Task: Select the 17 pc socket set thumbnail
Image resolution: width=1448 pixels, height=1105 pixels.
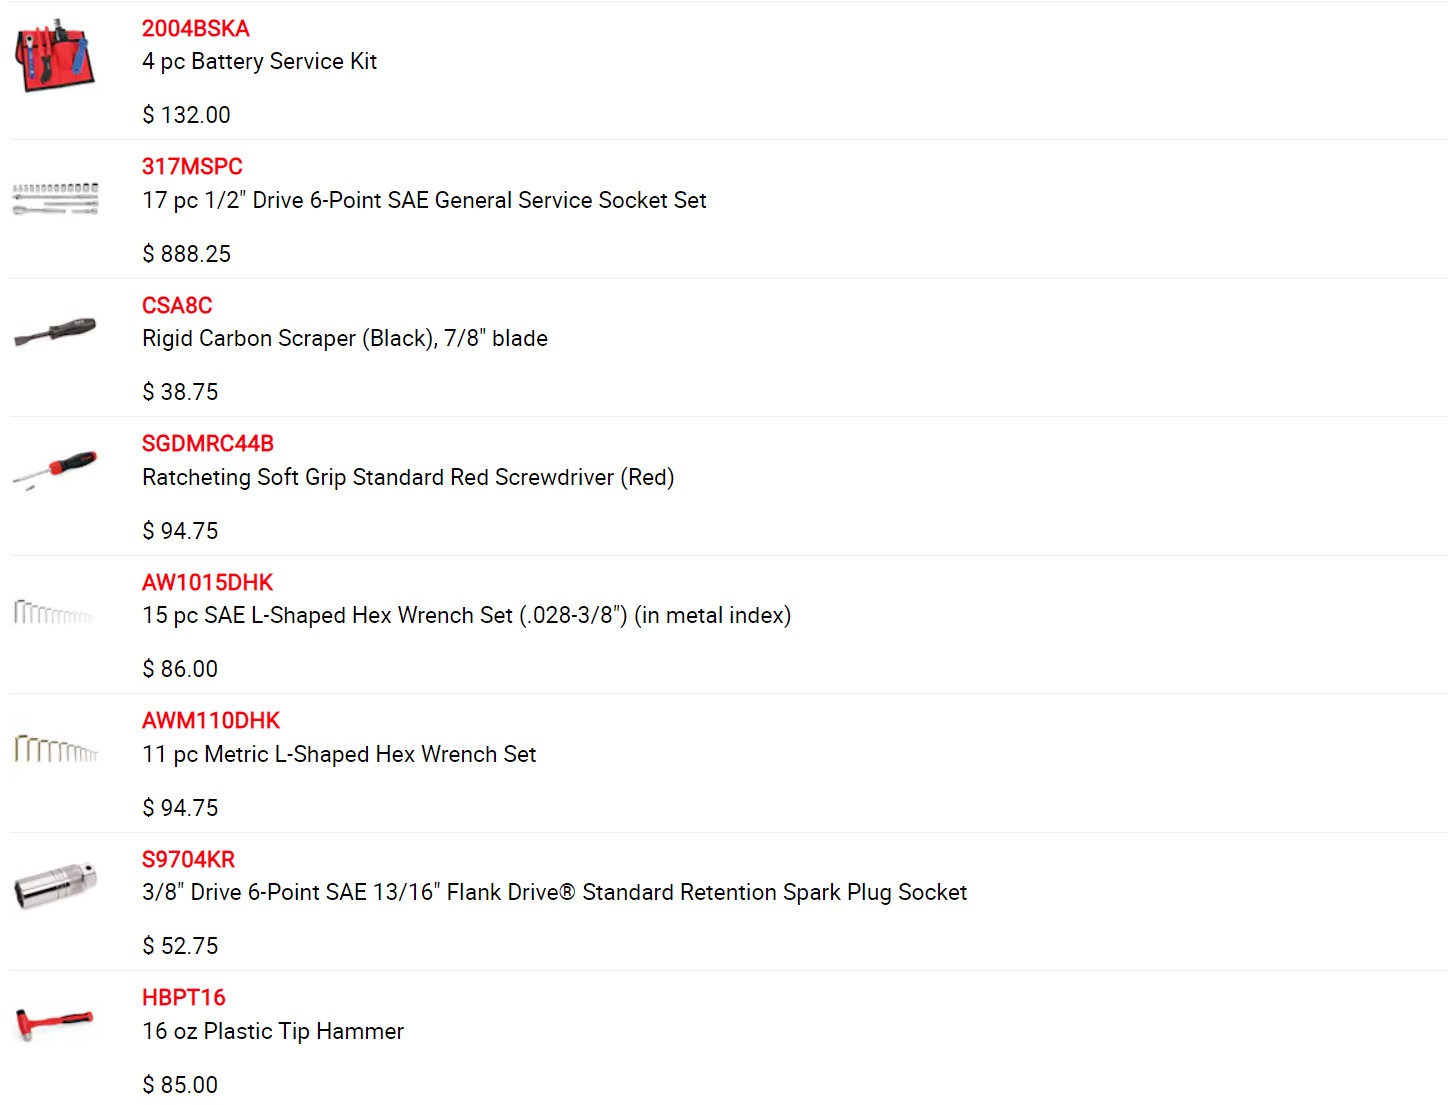Action: [x=56, y=198]
